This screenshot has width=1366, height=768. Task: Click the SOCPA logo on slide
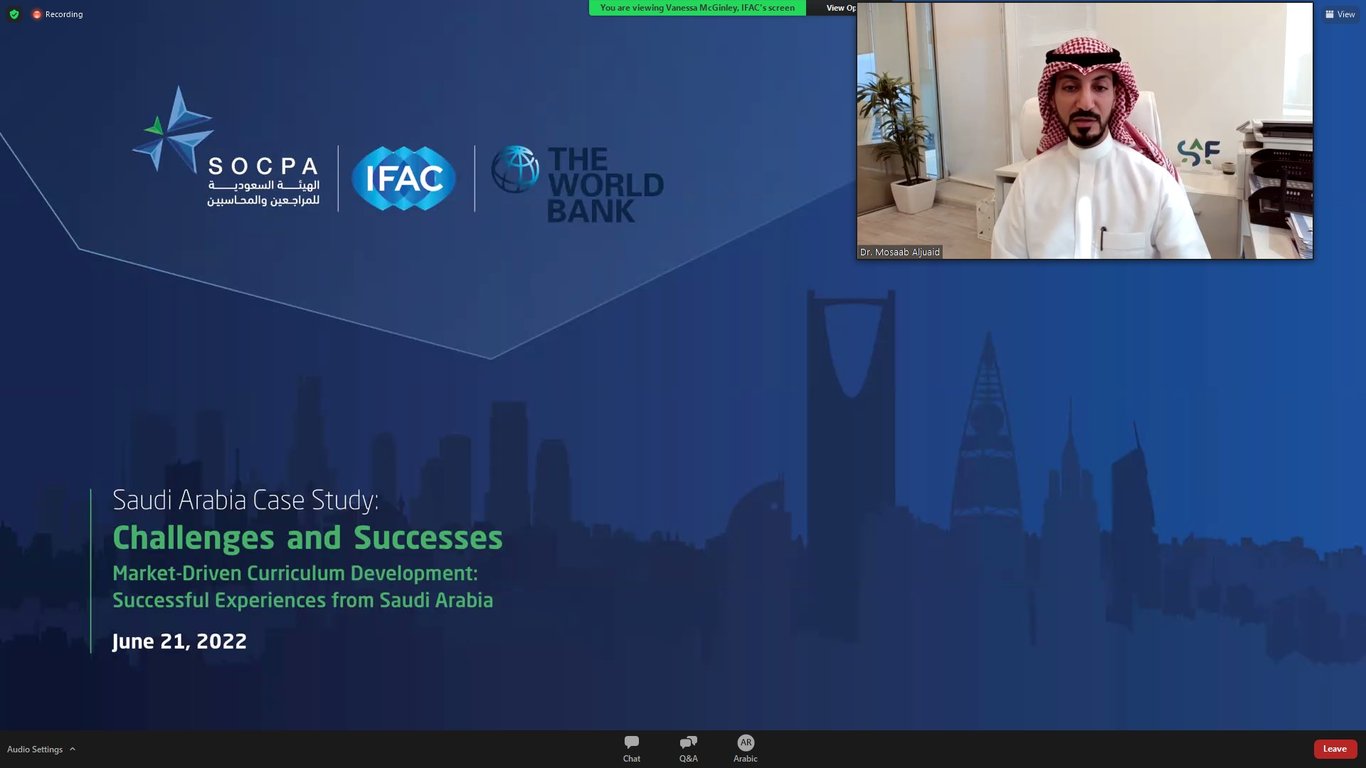(226, 148)
